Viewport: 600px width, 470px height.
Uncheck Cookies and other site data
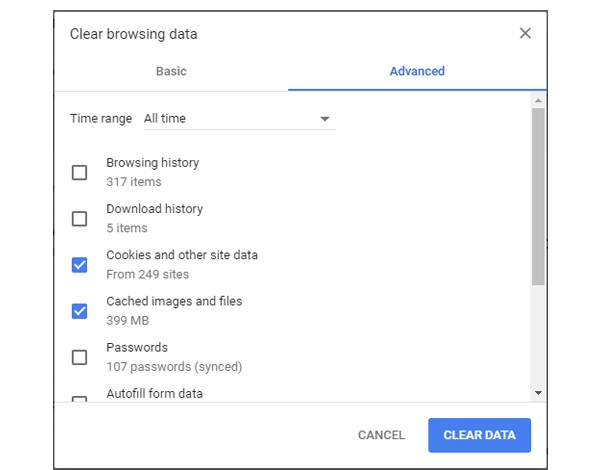point(80,265)
